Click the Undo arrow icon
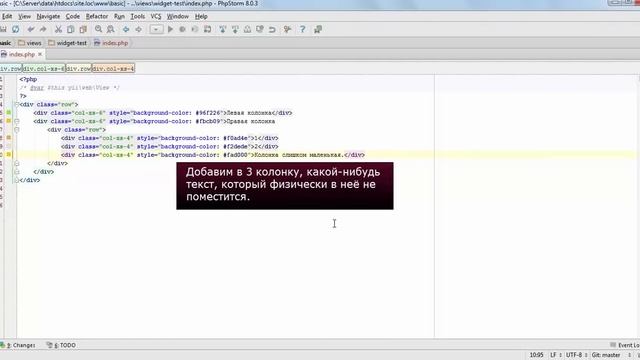The height and width of the screenshot is (360, 640). 31,29
